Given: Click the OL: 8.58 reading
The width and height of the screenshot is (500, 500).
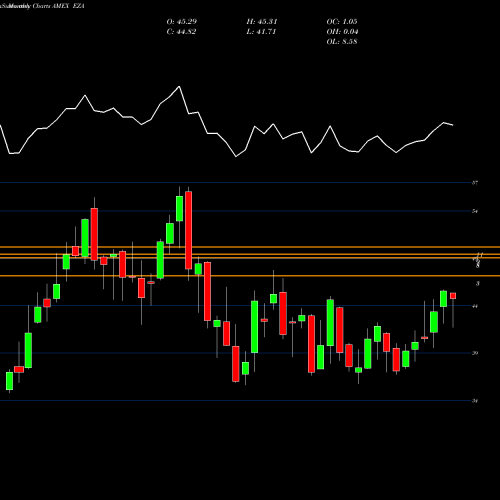Looking at the screenshot, I should (x=342, y=42).
